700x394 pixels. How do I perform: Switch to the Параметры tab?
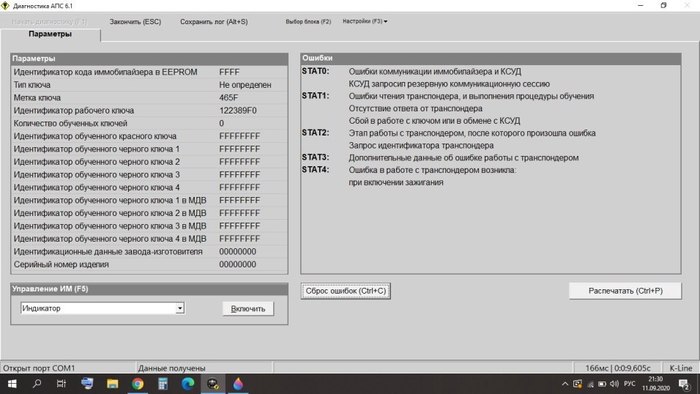pos(50,34)
